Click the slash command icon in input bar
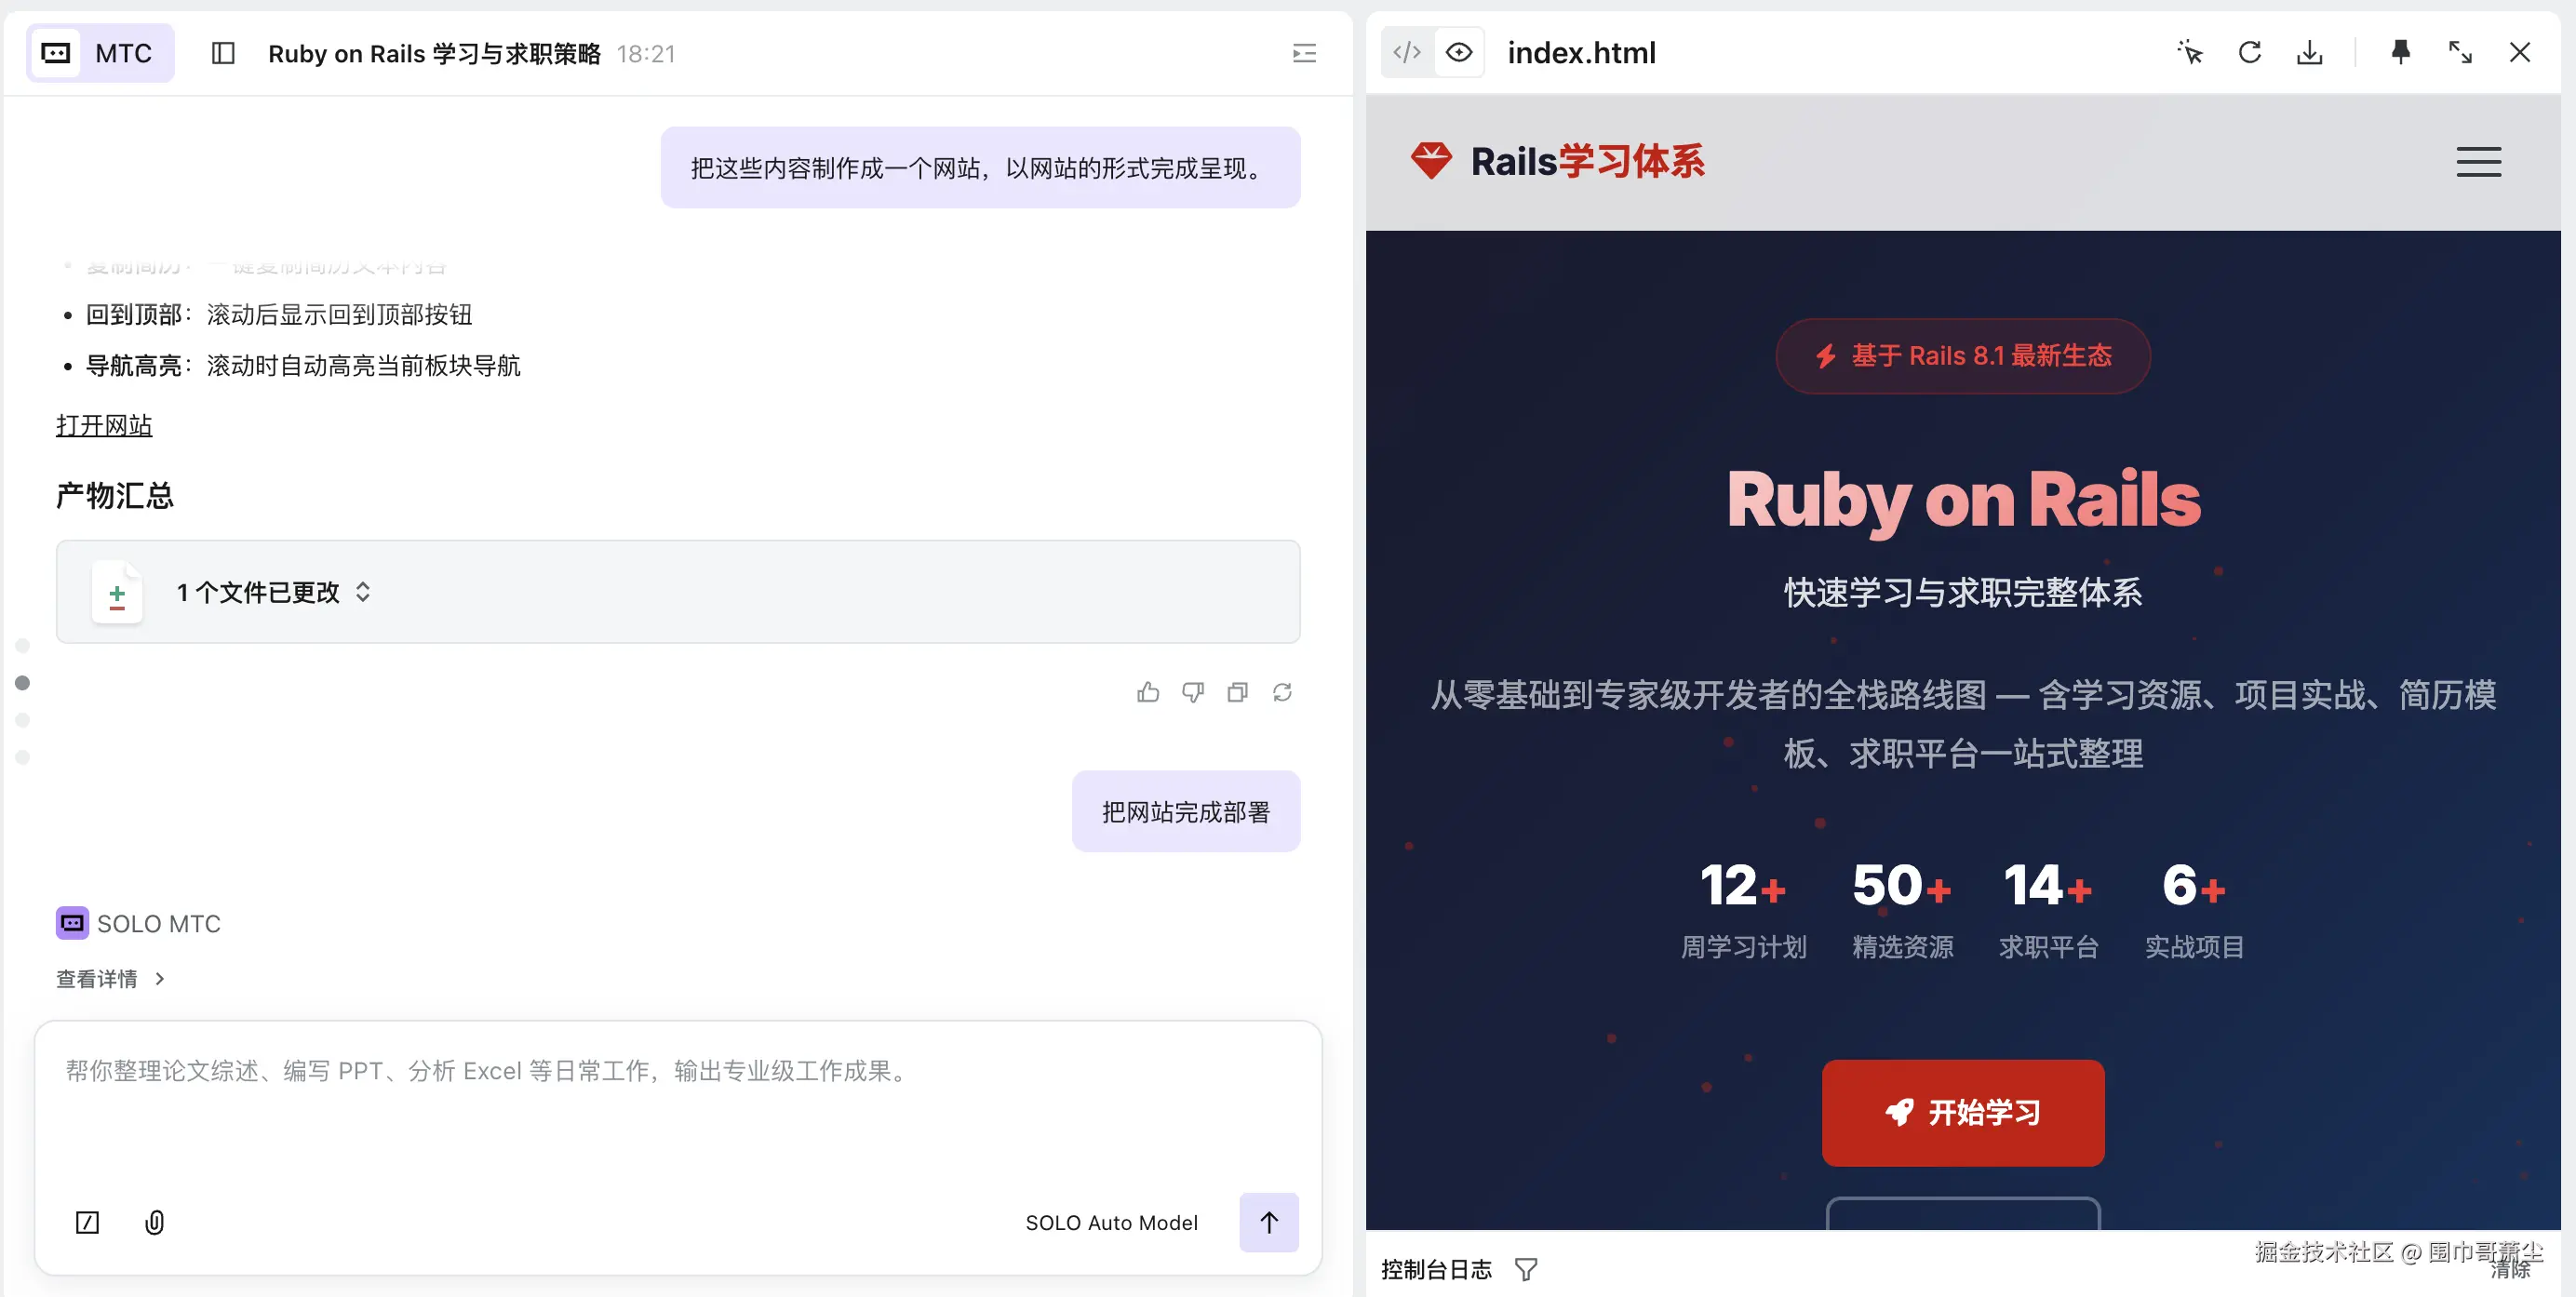This screenshot has height=1297, width=2576. (87, 1222)
